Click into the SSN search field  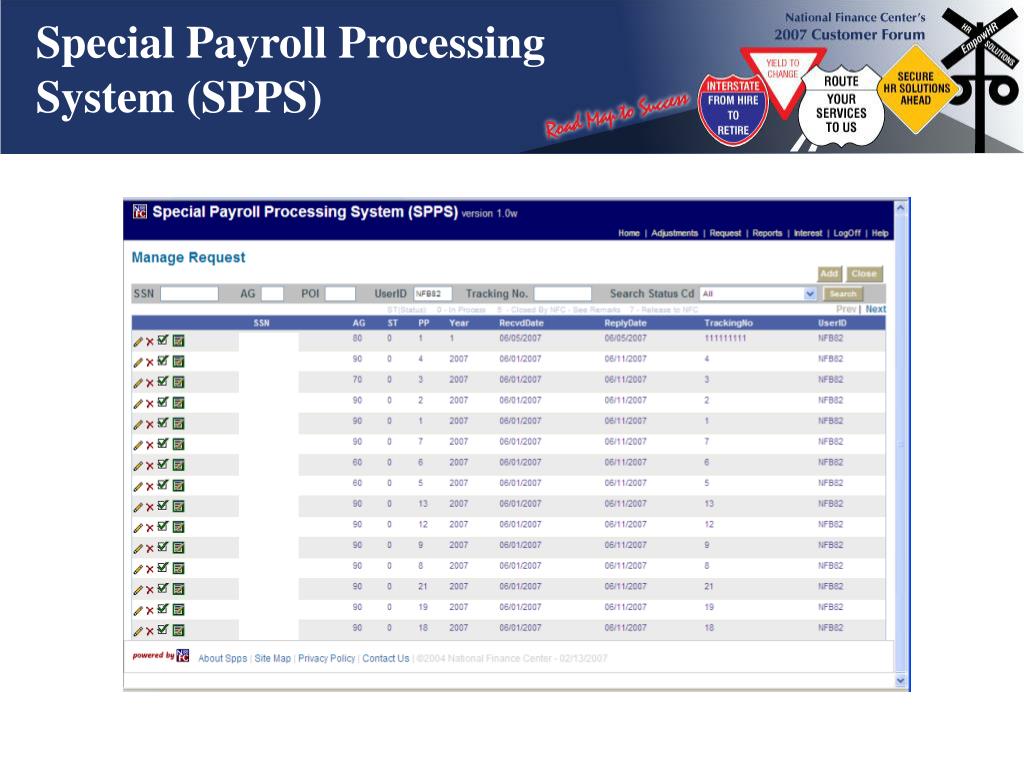tap(189, 294)
